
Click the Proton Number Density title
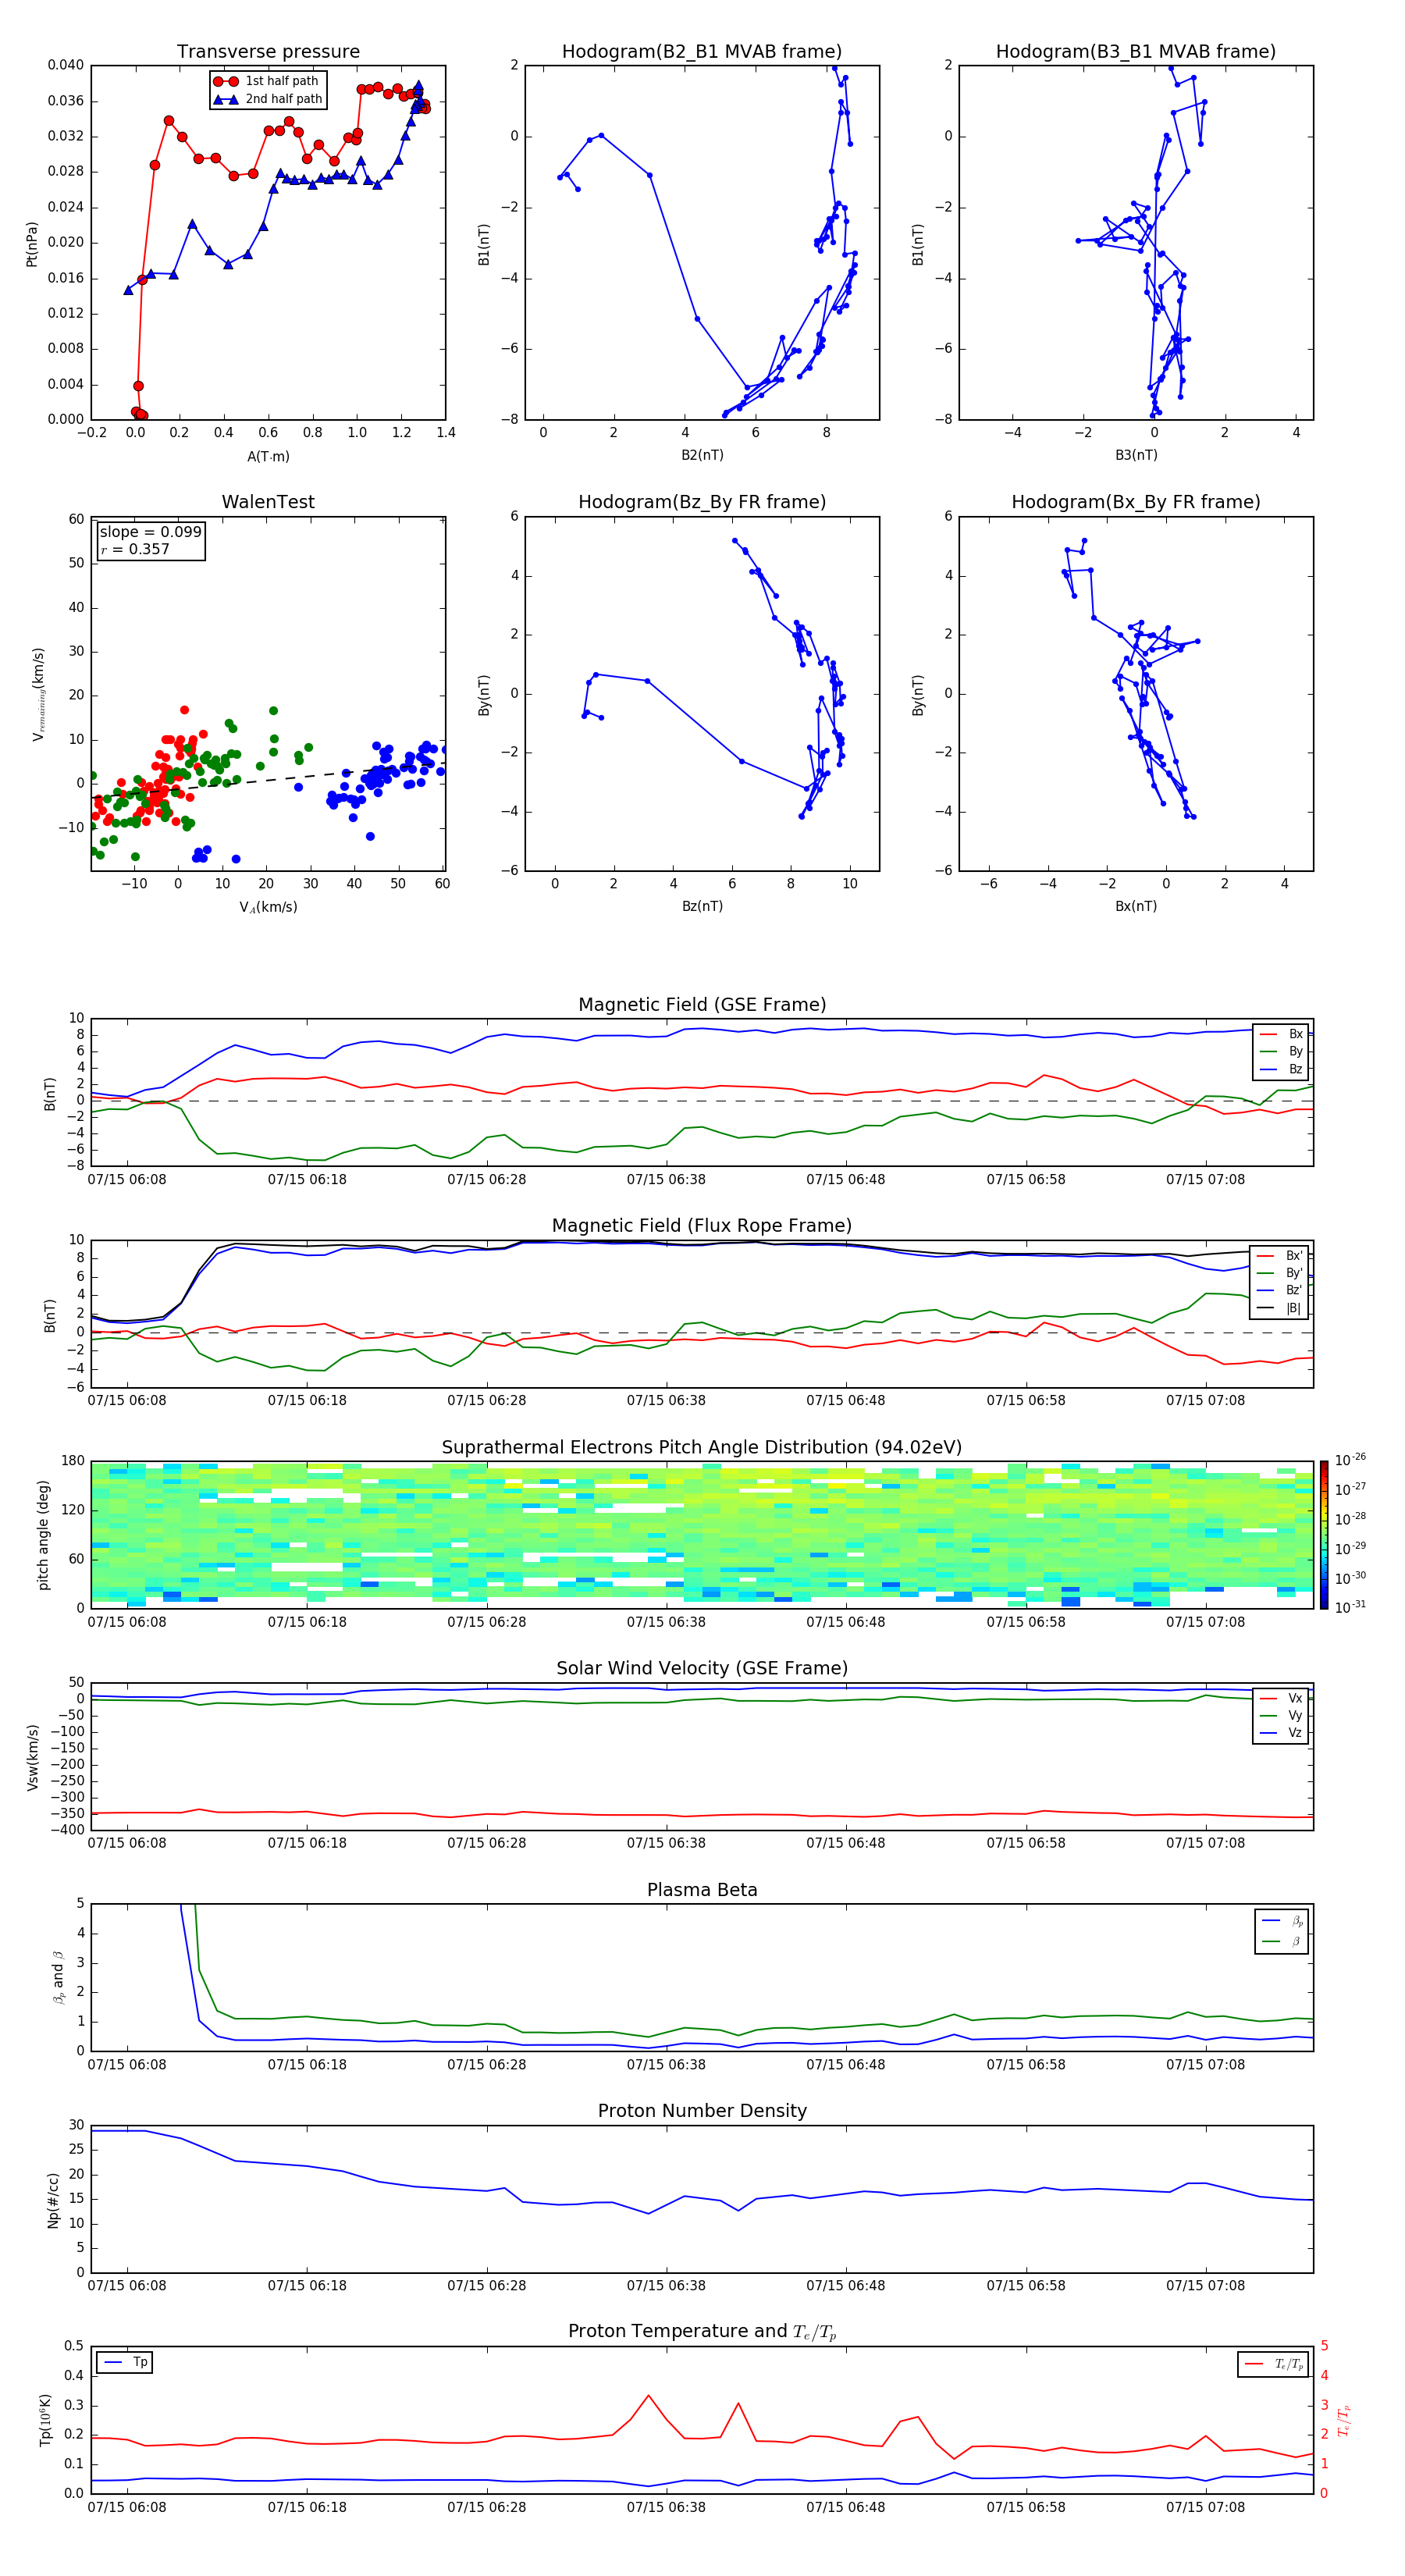(702, 2111)
